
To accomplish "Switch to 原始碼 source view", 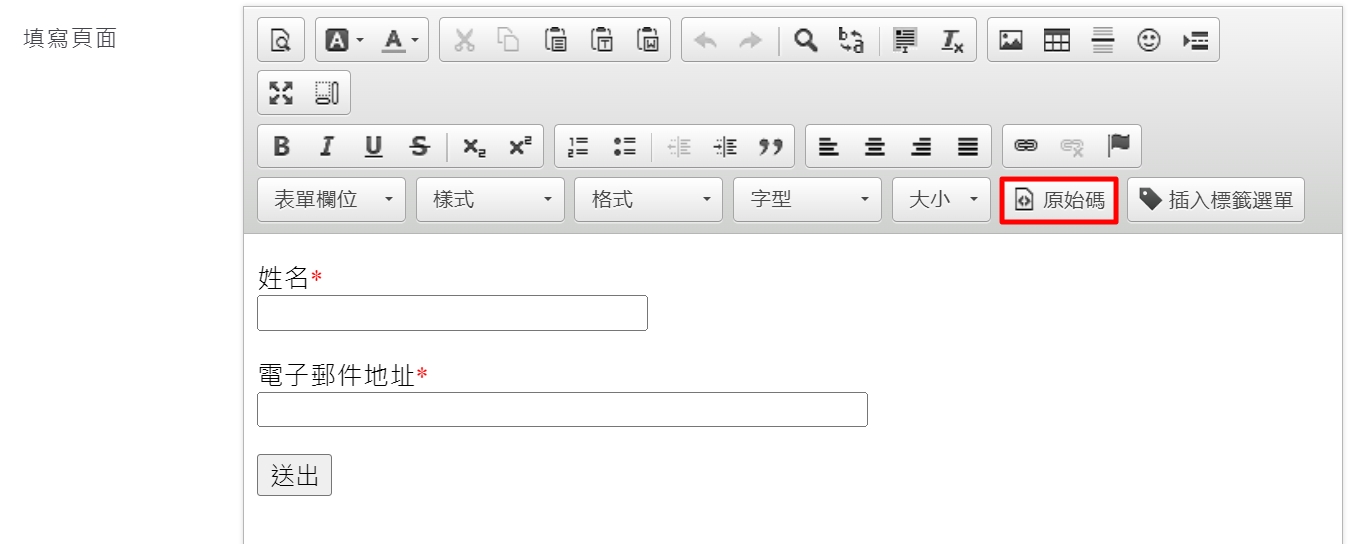I will [x=1059, y=200].
